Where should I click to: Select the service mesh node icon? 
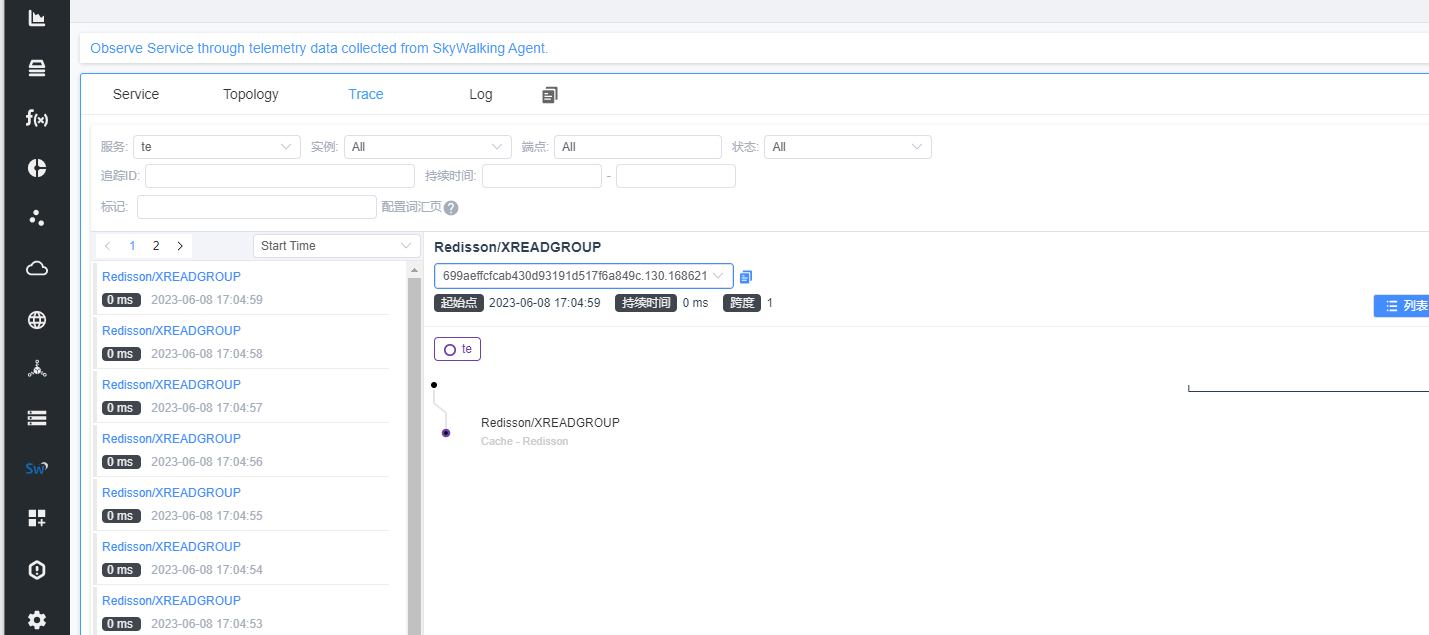[36, 368]
